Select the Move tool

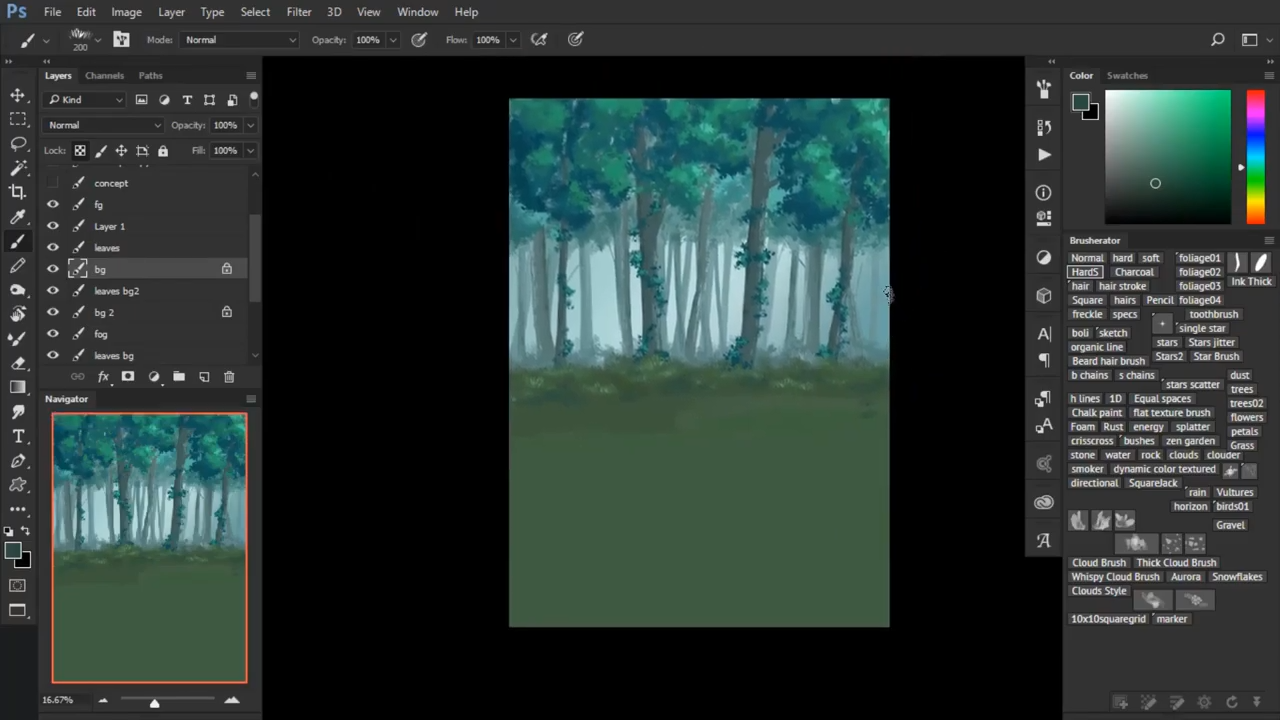pos(18,95)
